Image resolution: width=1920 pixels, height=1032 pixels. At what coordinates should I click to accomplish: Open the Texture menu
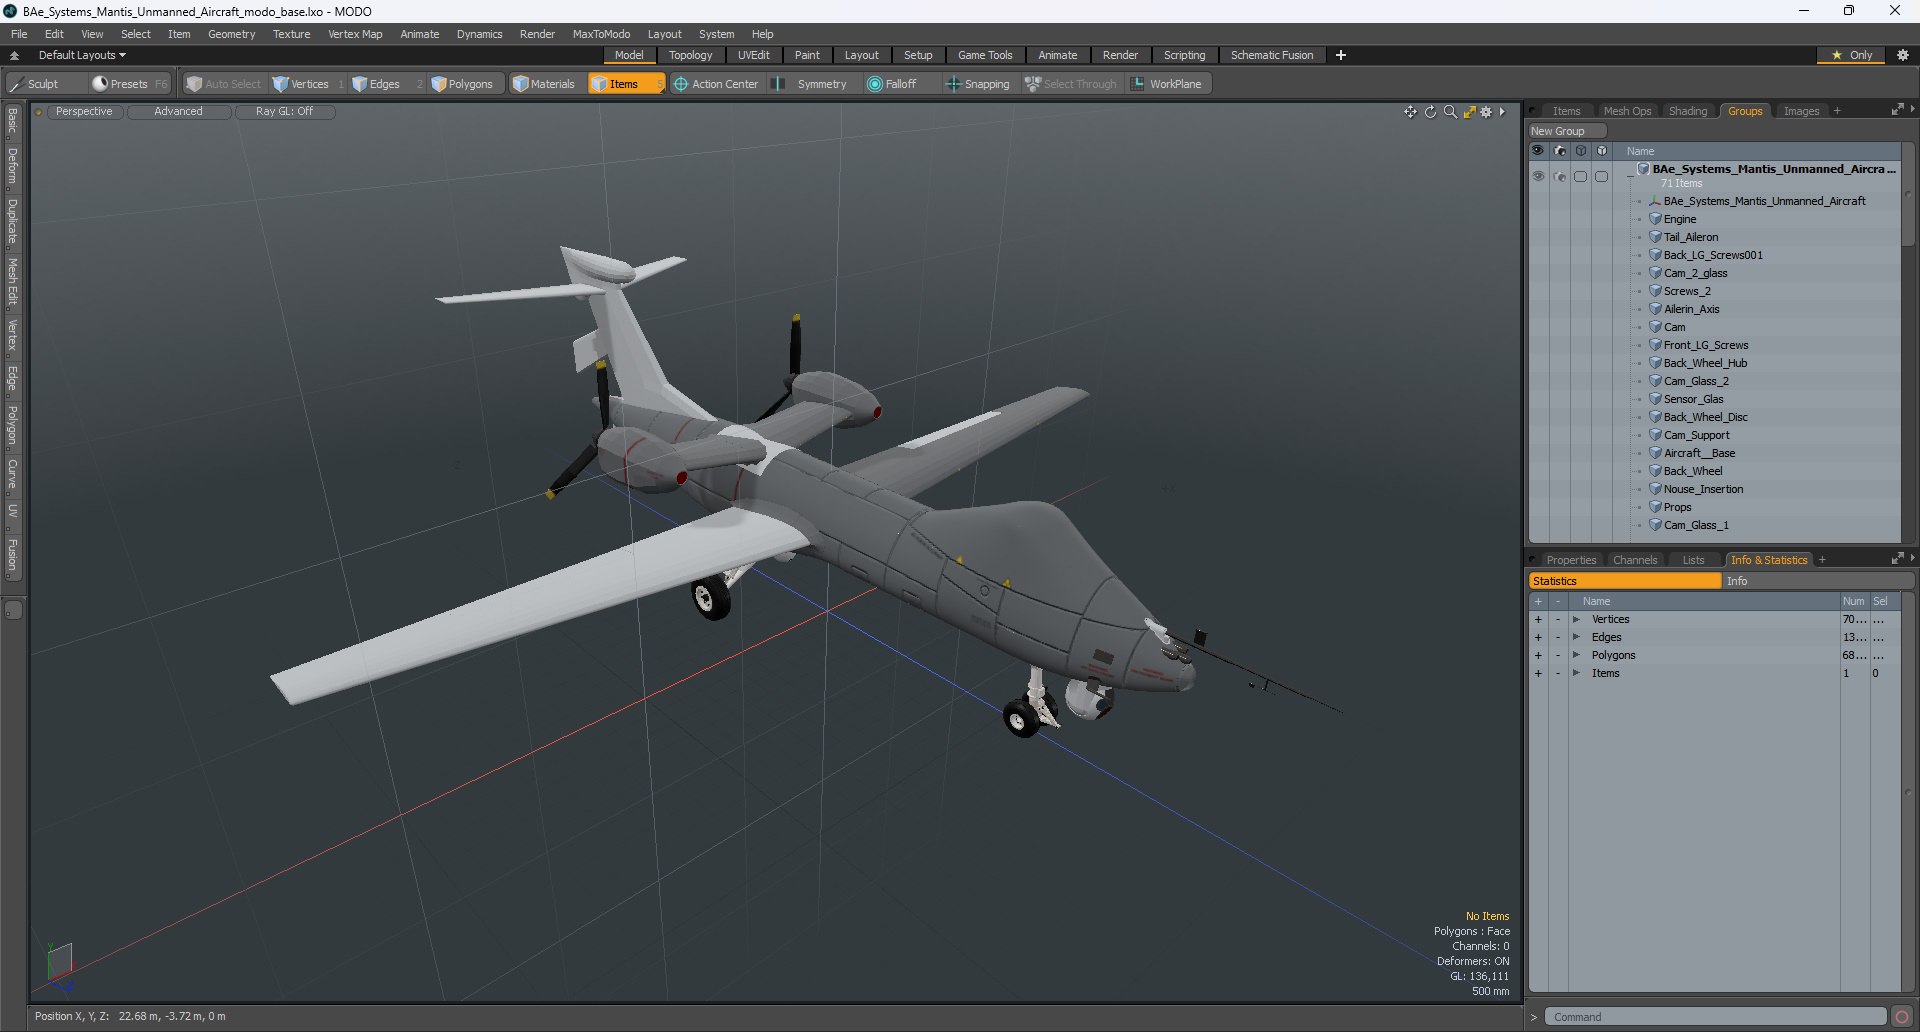coord(291,34)
